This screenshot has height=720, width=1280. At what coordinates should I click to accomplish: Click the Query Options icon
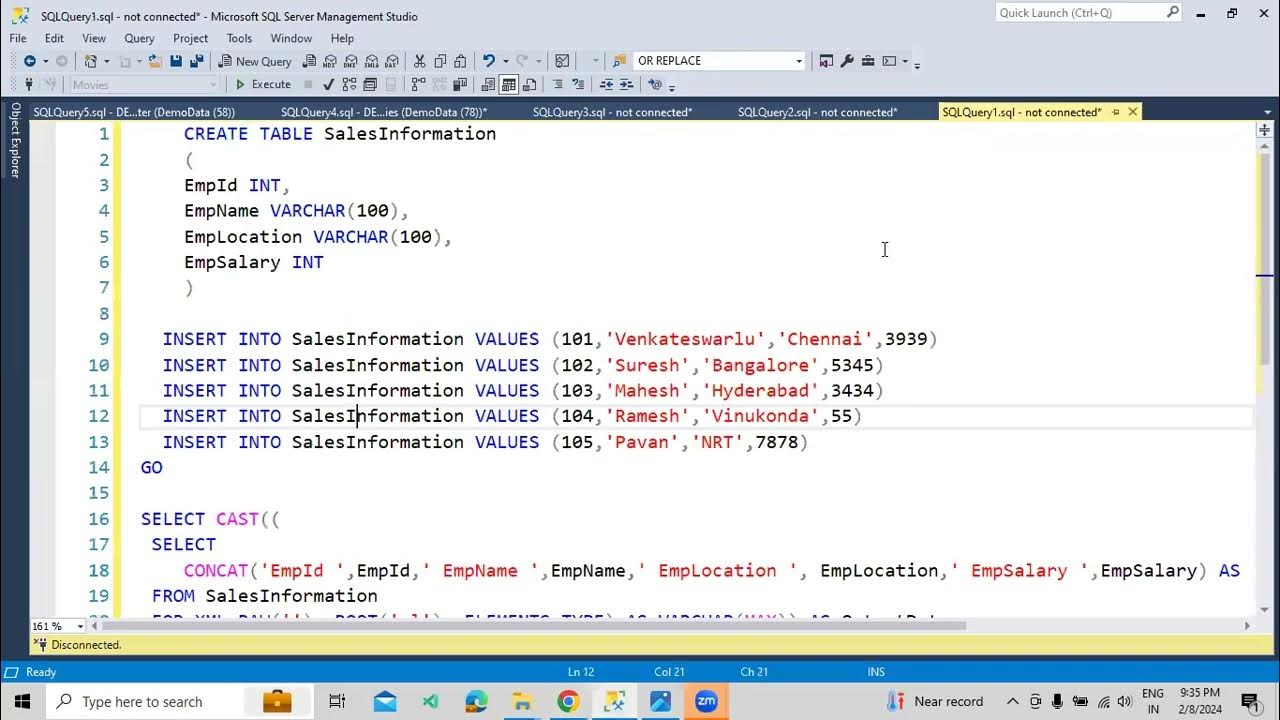[x=370, y=84]
